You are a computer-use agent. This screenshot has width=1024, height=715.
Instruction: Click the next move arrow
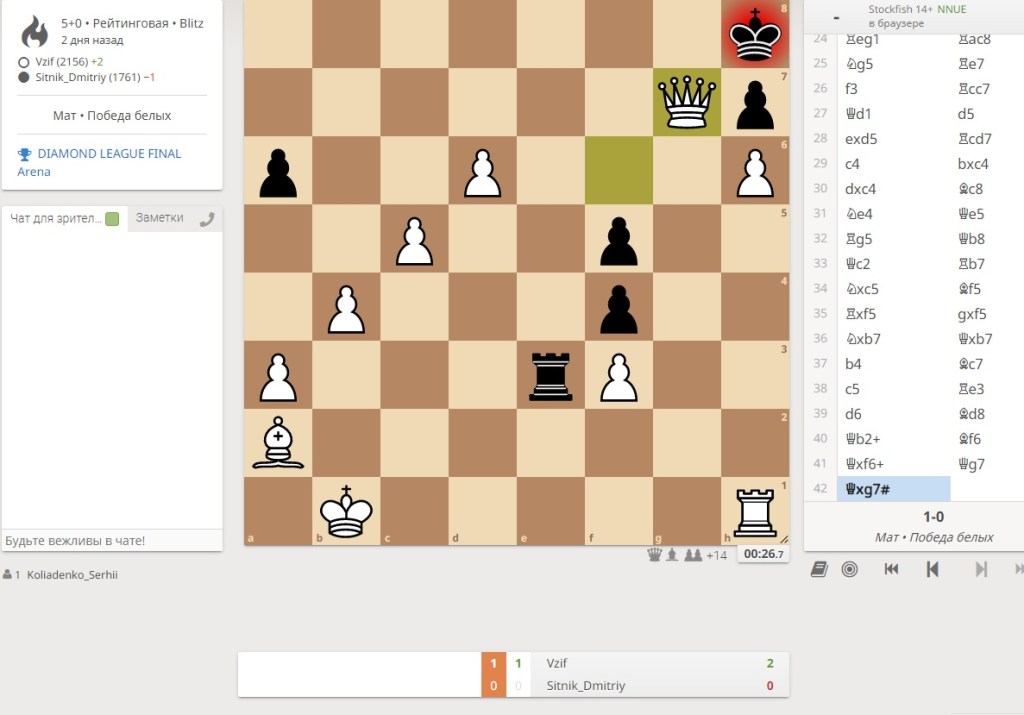[x=981, y=569]
